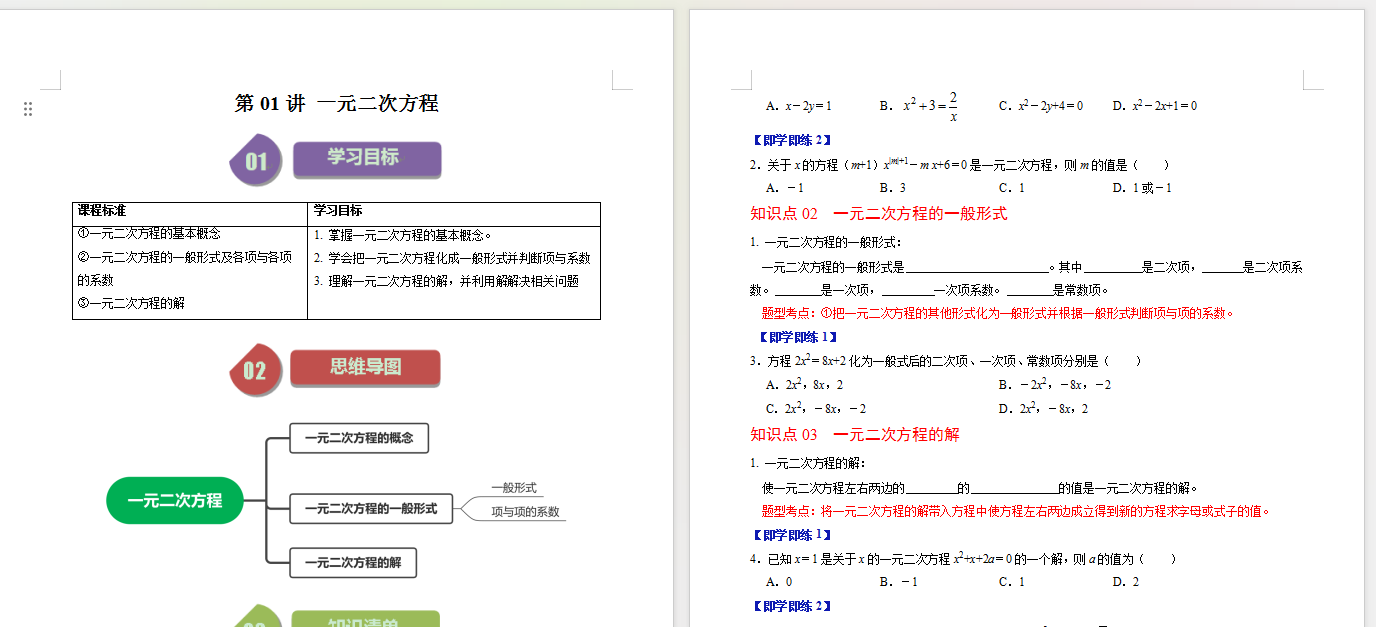Select the green "一元二次方程" mind map root node
Image resolution: width=1376 pixels, height=627 pixels.
pyautogui.click(x=175, y=500)
